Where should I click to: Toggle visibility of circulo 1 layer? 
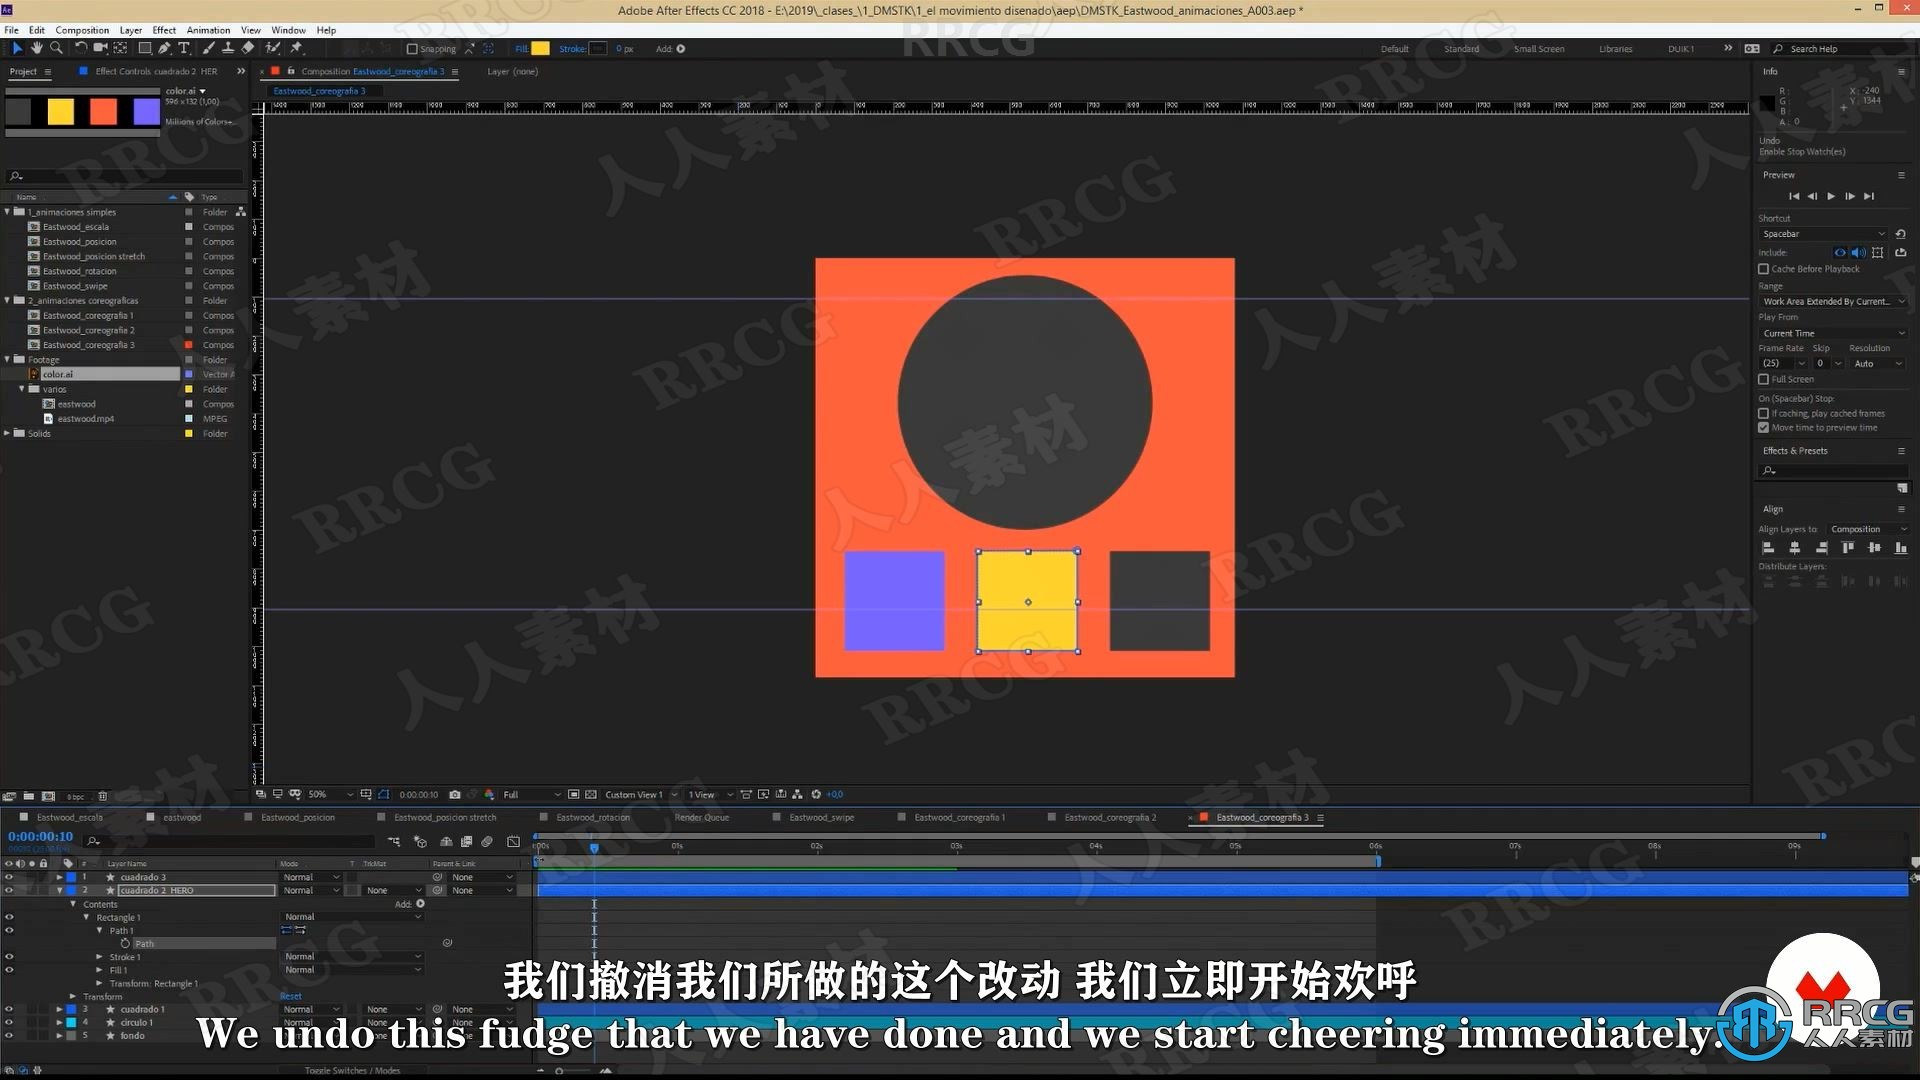click(9, 1022)
